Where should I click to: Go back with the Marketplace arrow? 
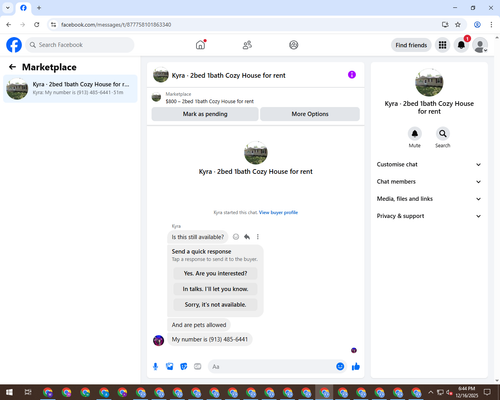[12, 67]
